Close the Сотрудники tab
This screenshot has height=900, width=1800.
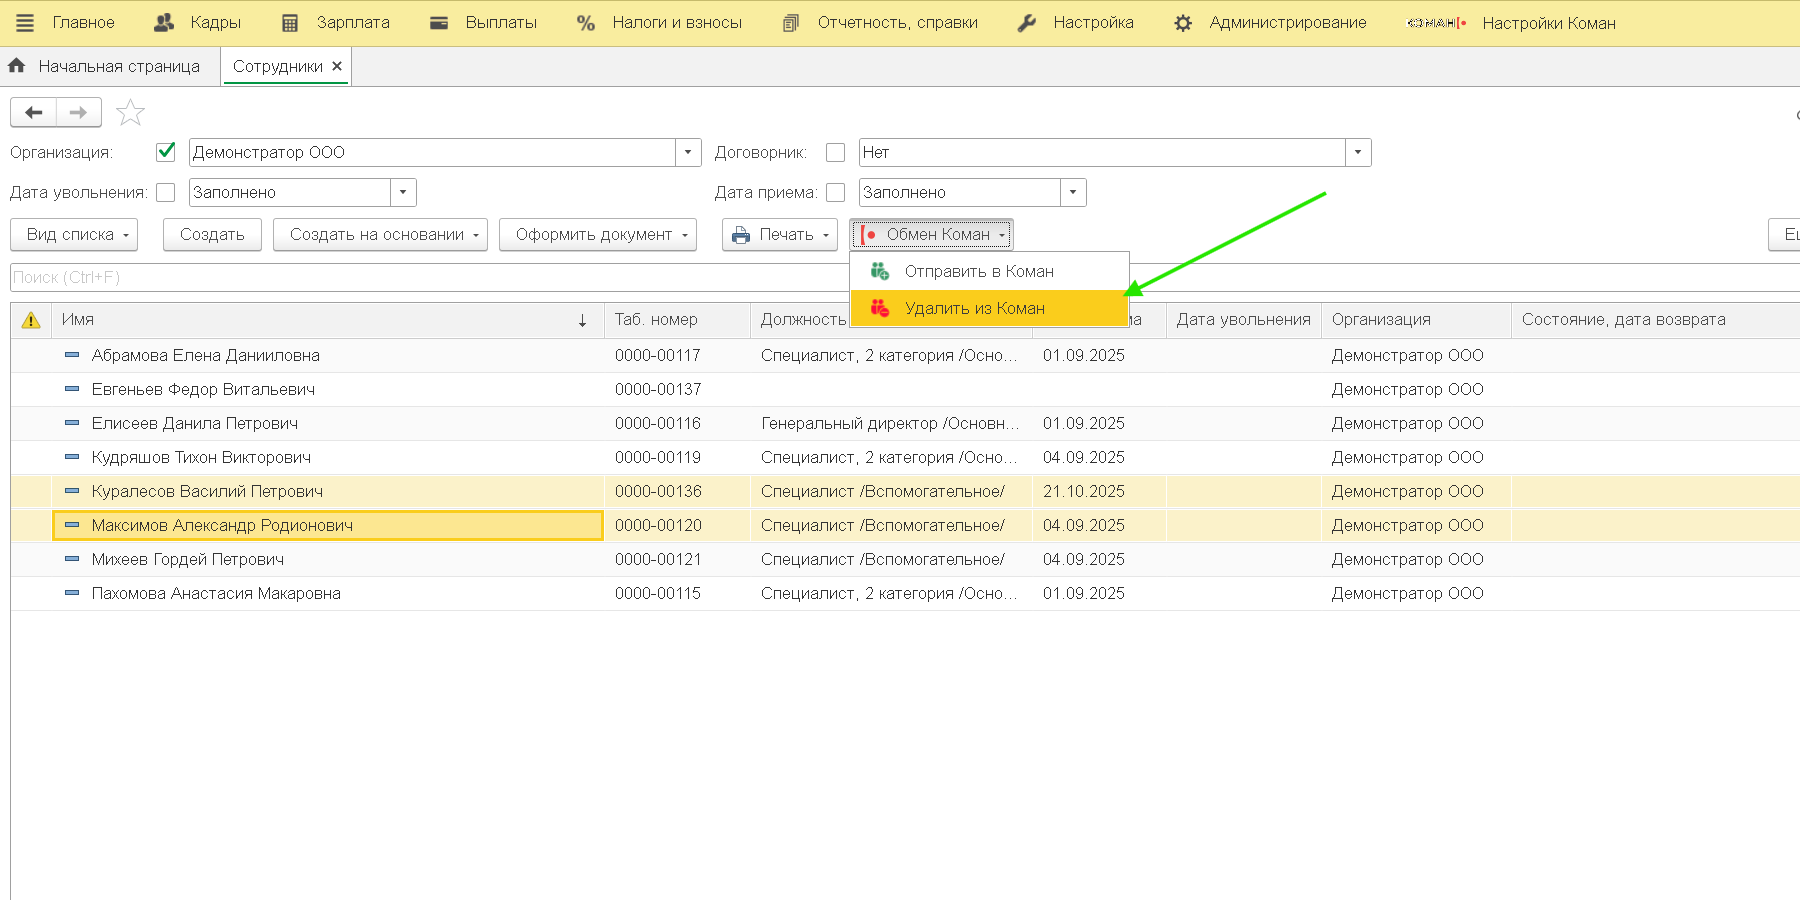coord(337,66)
